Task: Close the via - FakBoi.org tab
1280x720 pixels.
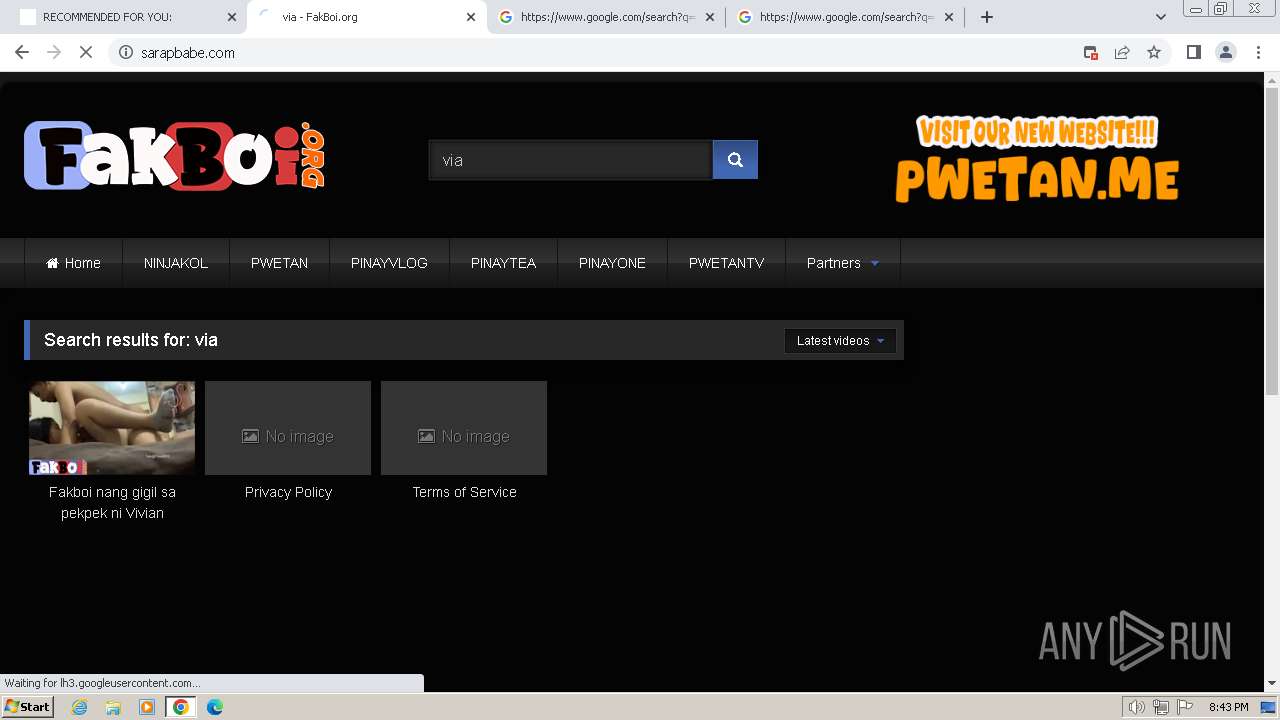Action: click(470, 17)
